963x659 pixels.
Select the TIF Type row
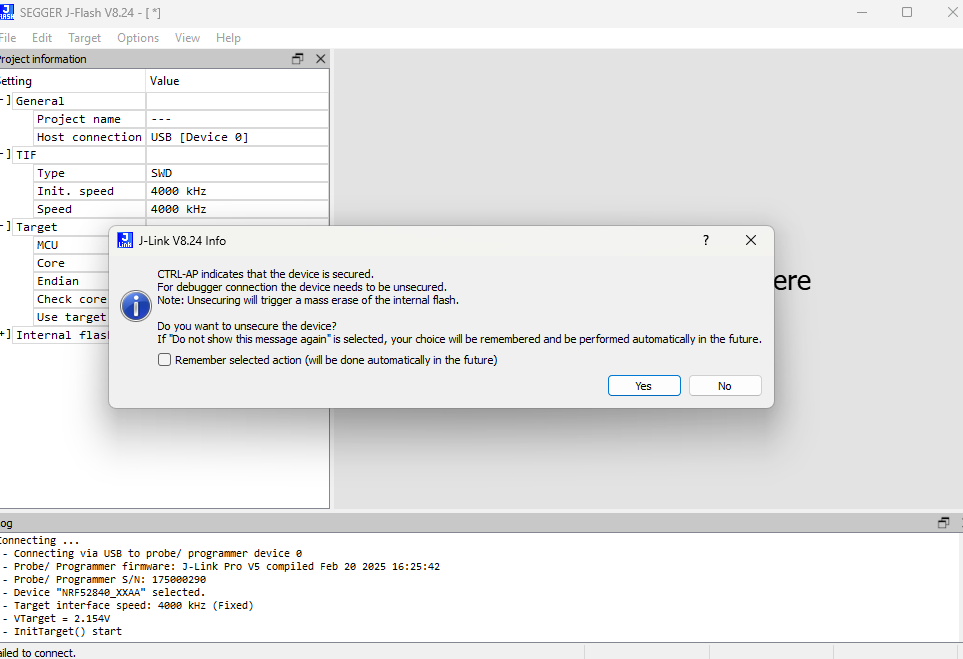(181, 173)
